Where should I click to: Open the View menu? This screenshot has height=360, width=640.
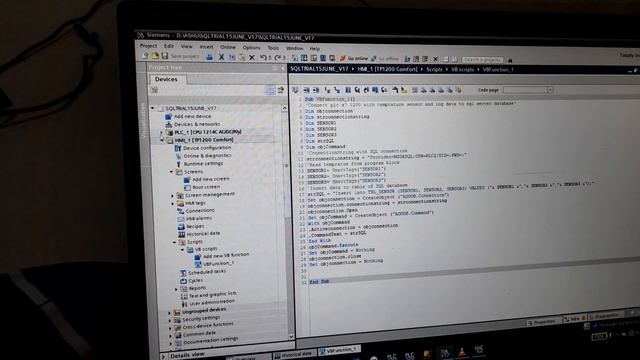coord(187,47)
